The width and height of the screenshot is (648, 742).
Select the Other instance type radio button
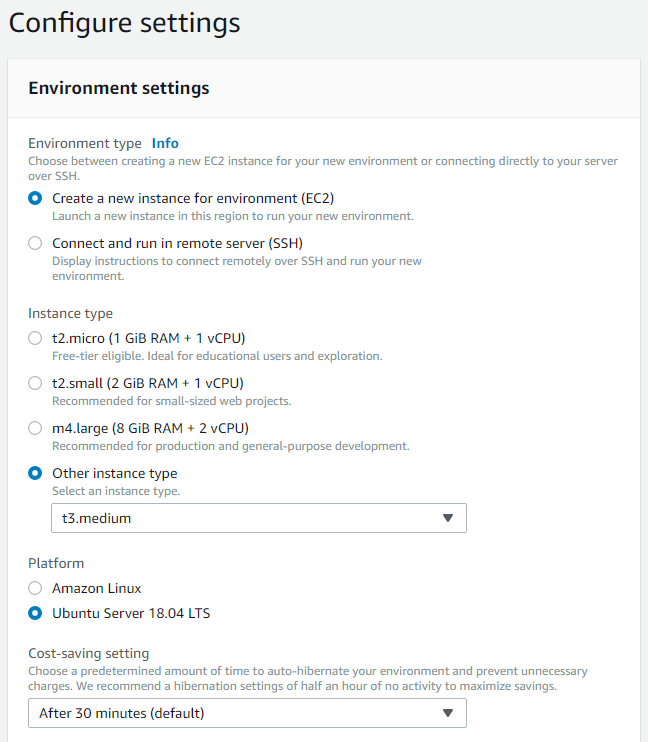pos(36,473)
